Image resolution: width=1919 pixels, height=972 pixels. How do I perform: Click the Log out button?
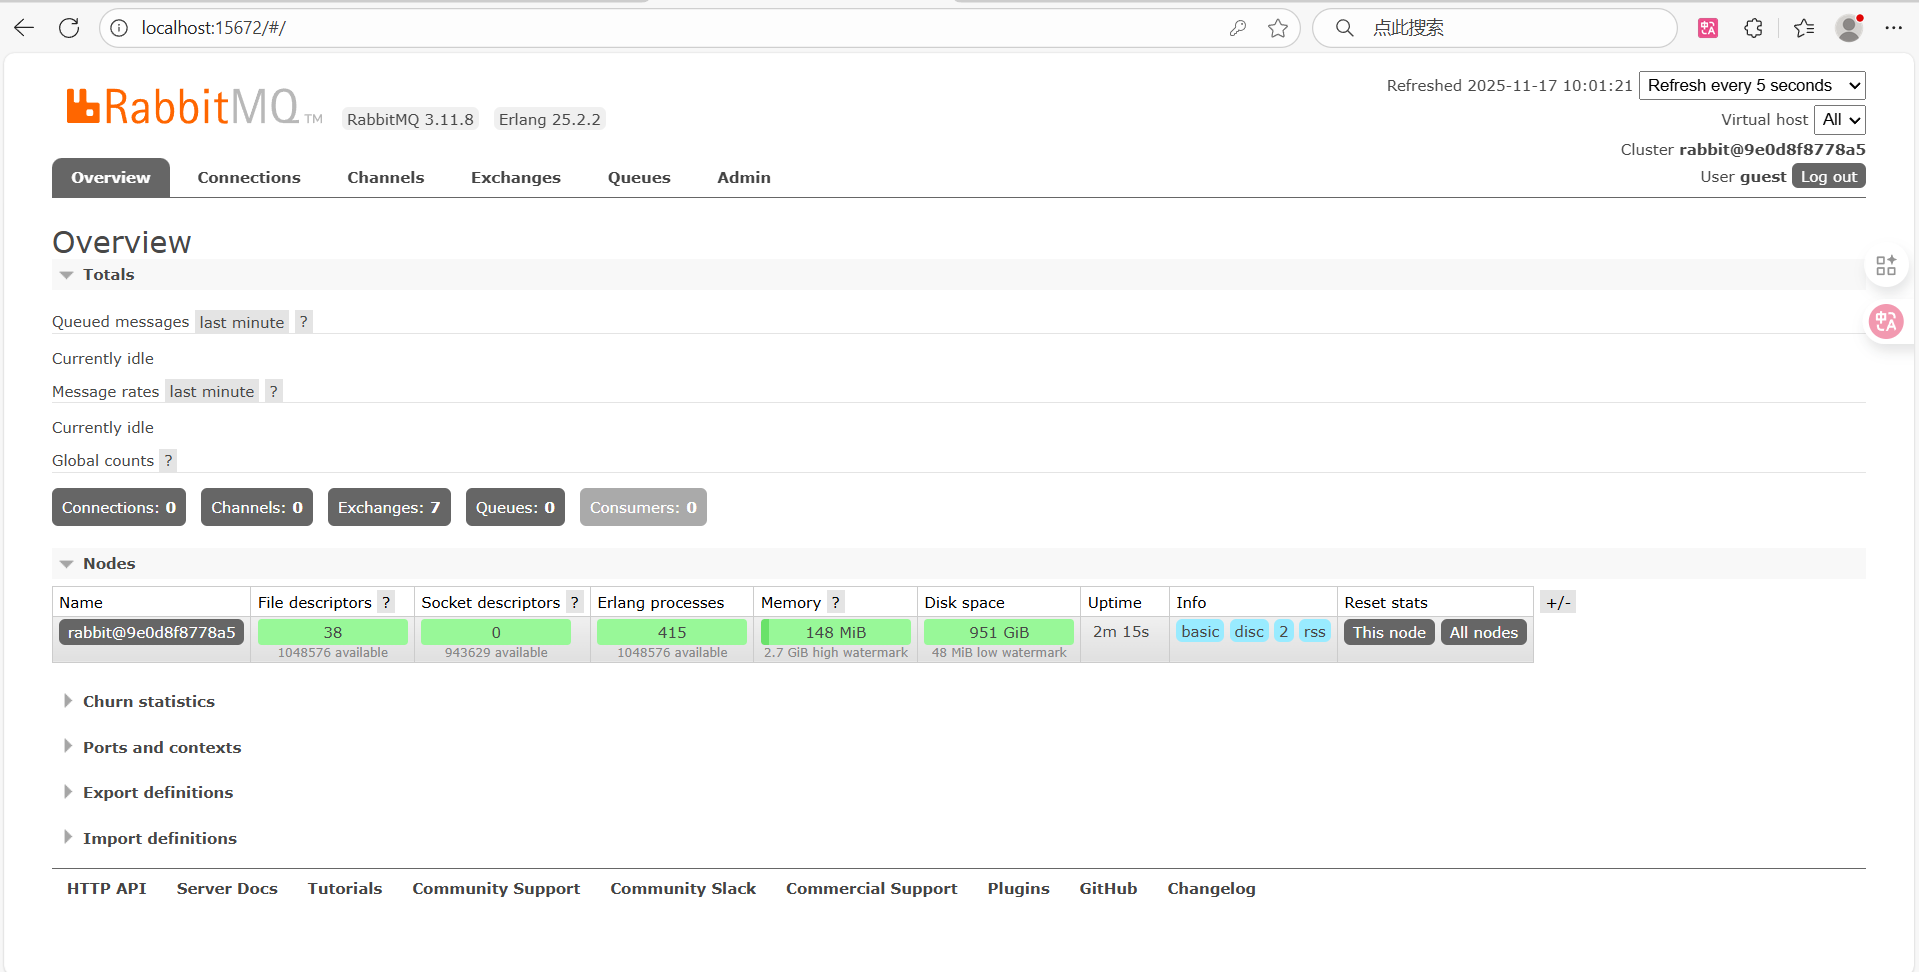[1828, 176]
